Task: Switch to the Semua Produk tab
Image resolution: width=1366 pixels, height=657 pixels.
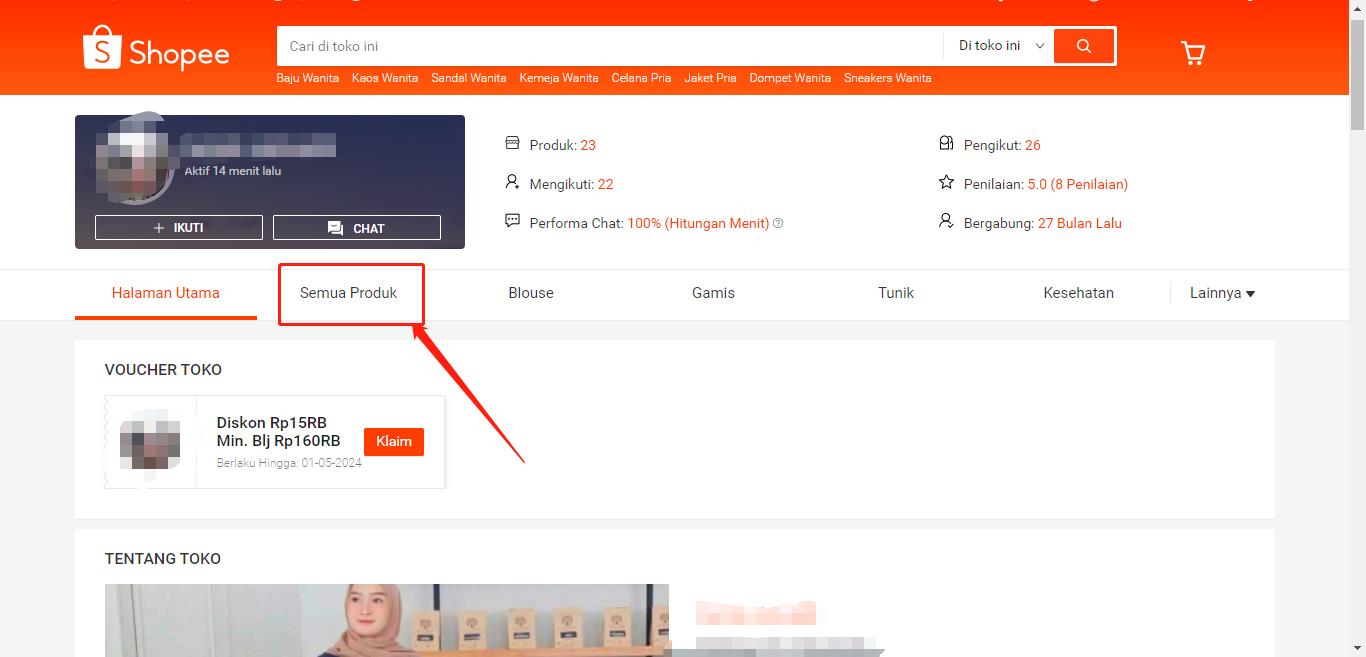Action: click(x=350, y=293)
